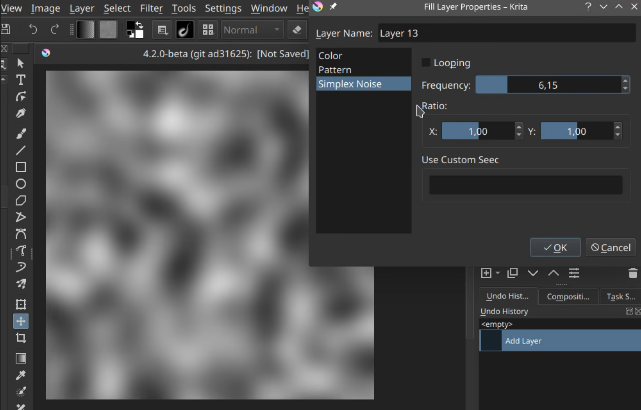Image resolution: width=641 pixels, height=410 pixels.
Task: Decrease the Ratio X stepper
Action: tap(519, 135)
